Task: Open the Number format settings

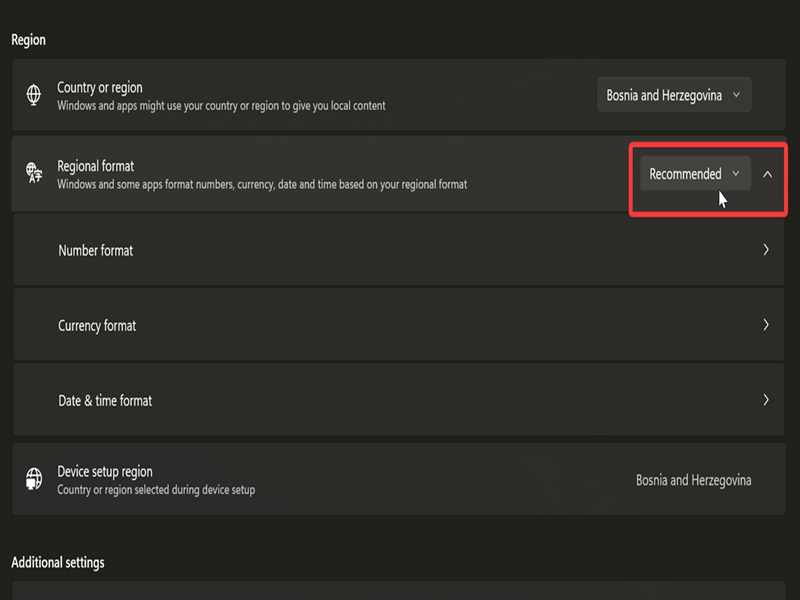Action: (400, 250)
